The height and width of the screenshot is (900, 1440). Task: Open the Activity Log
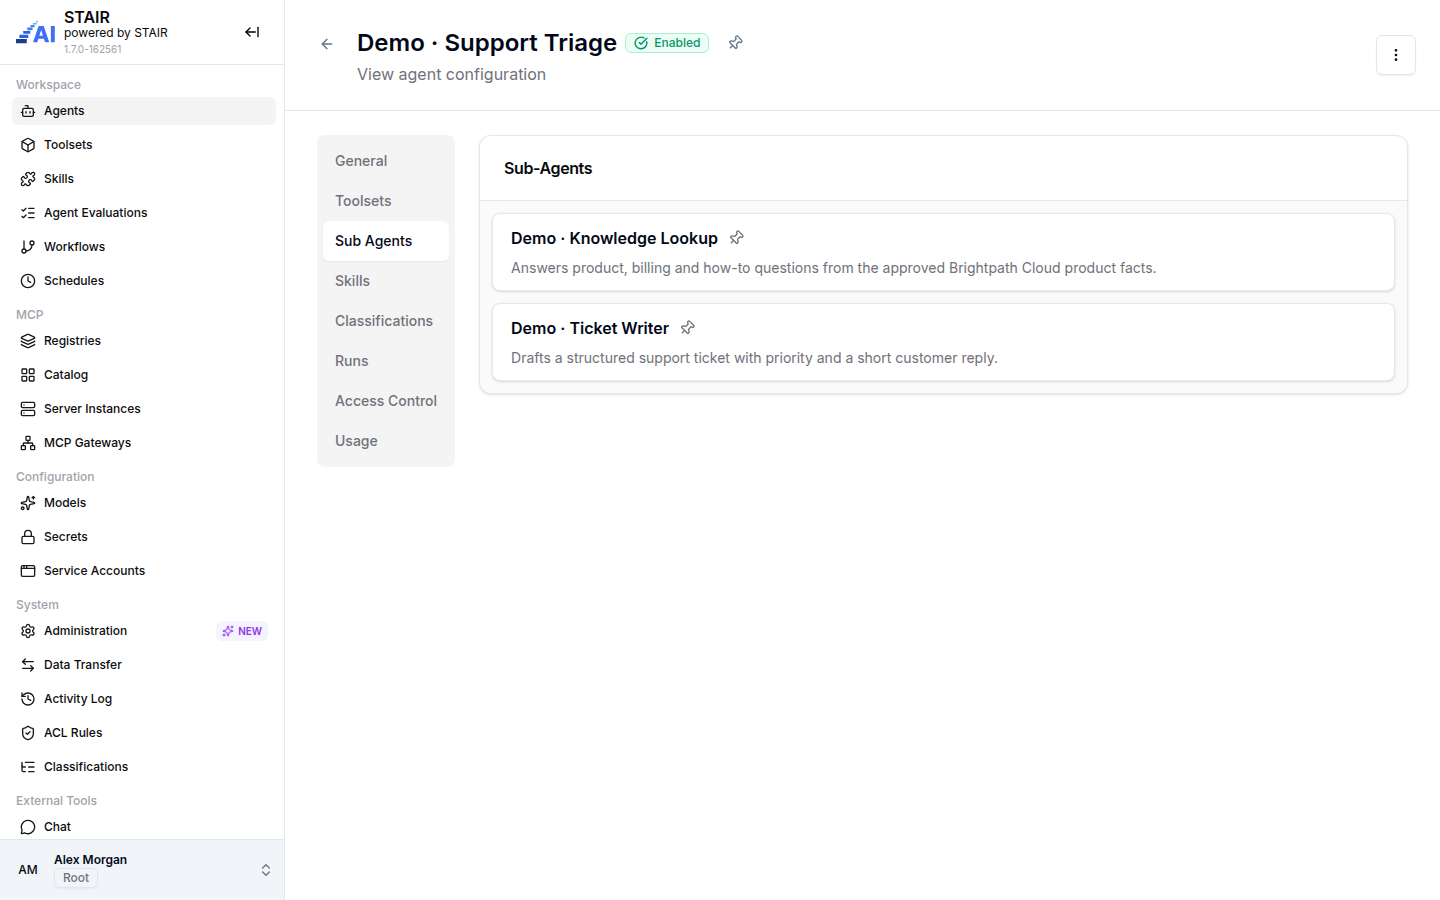pyautogui.click(x=144, y=699)
